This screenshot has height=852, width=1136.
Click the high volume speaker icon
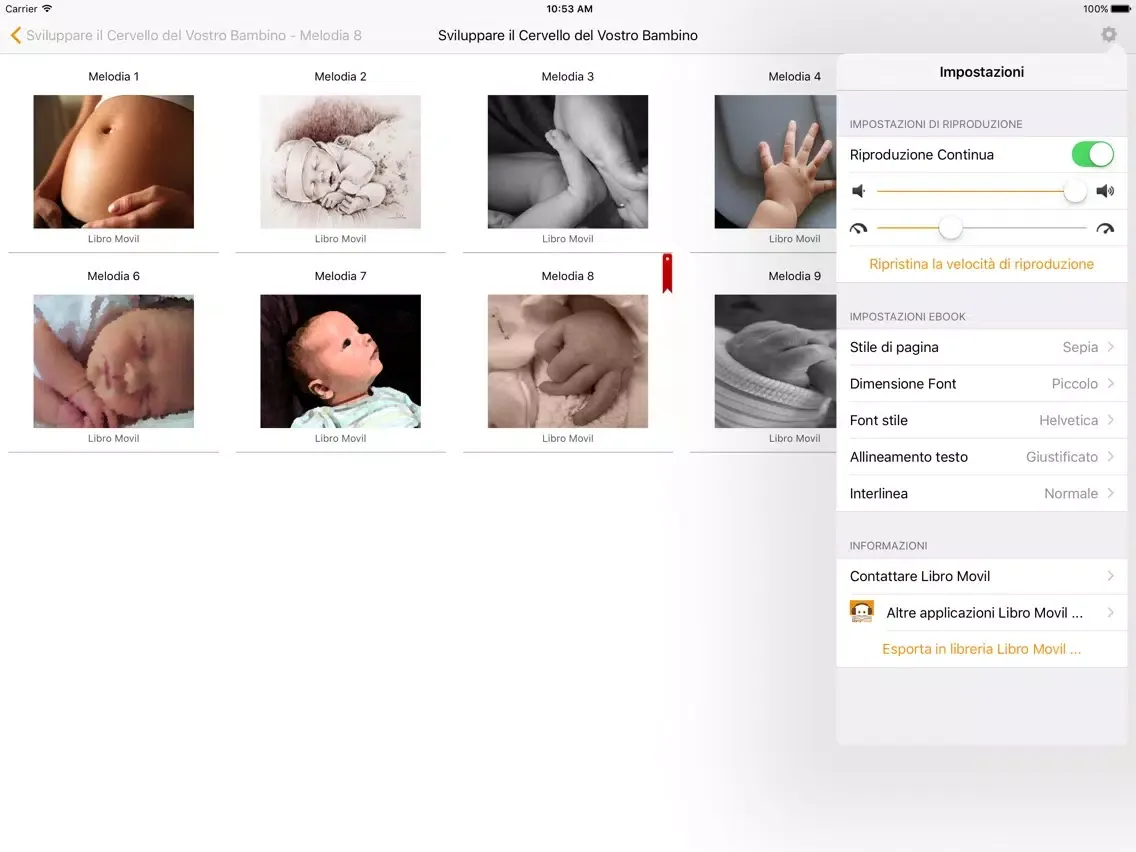click(1105, 191)
